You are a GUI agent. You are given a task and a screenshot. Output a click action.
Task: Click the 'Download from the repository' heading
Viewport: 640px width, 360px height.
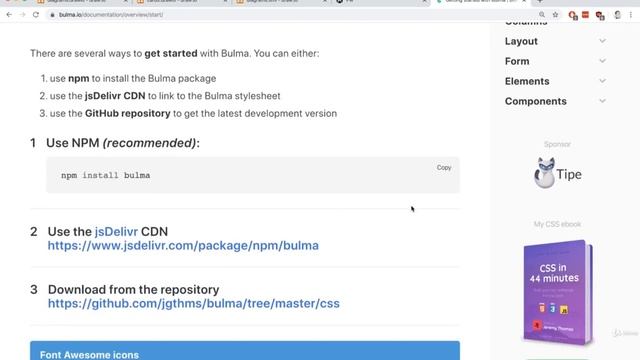(x=133, y=289)
